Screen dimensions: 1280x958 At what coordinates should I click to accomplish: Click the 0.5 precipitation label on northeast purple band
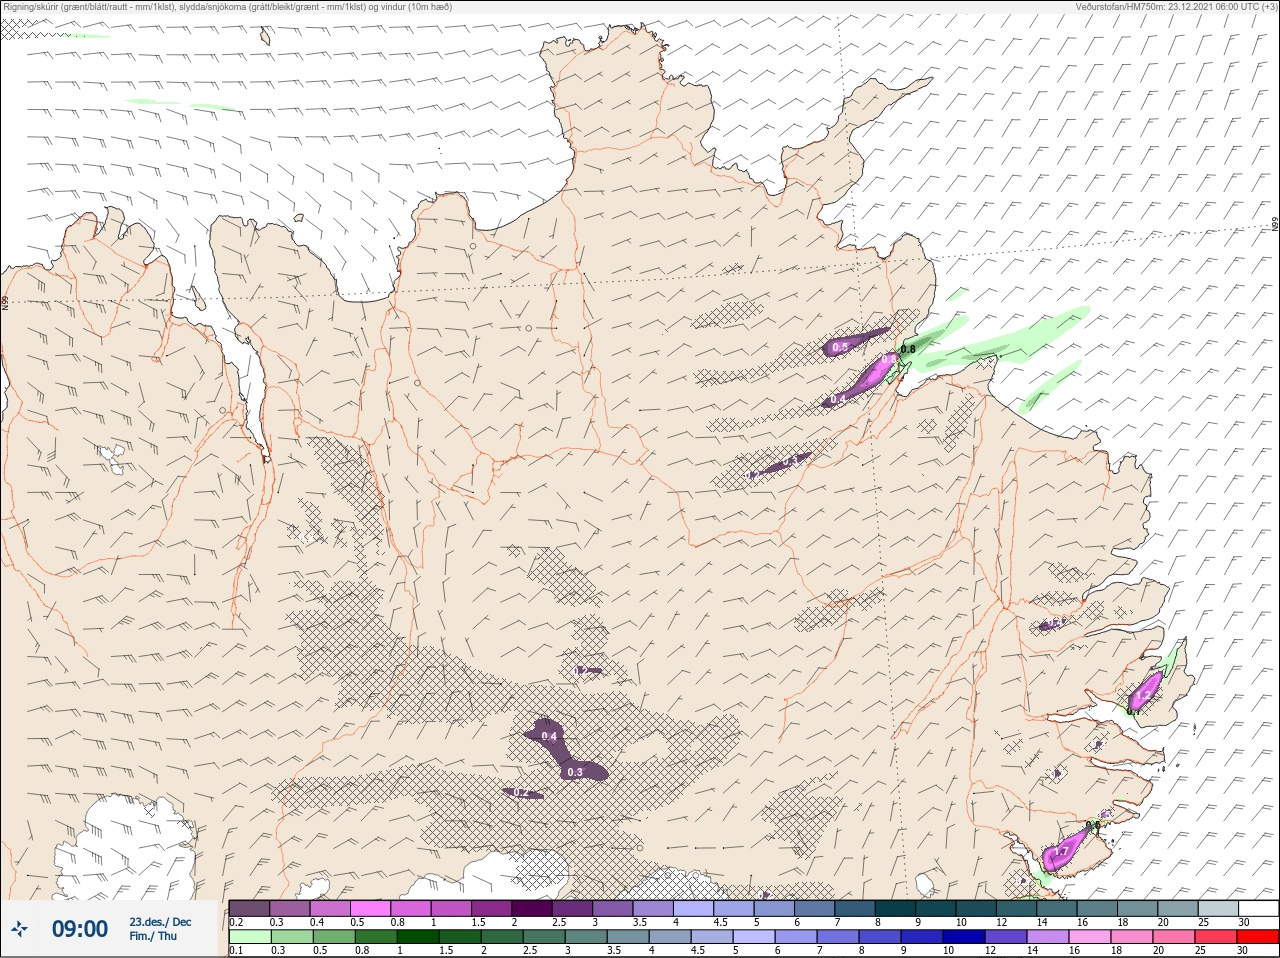840,347
